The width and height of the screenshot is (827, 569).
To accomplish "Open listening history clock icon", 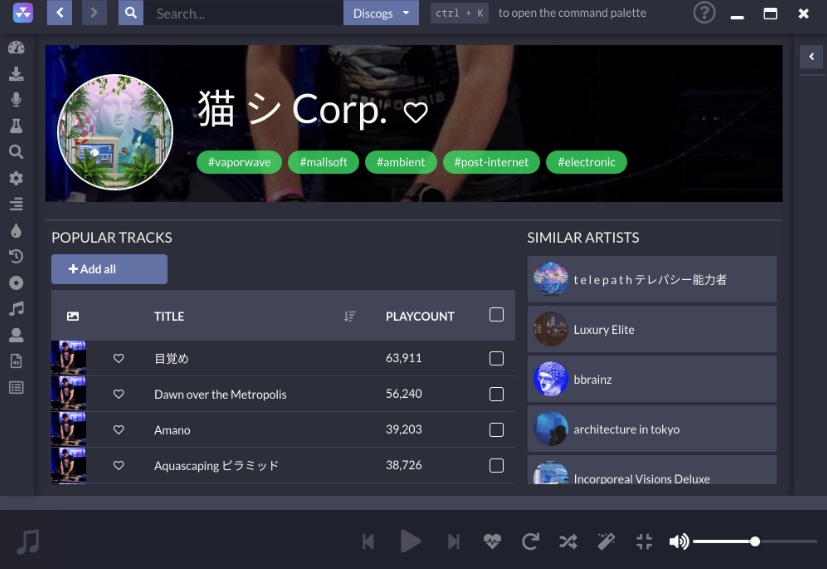I will click(16, 257).
